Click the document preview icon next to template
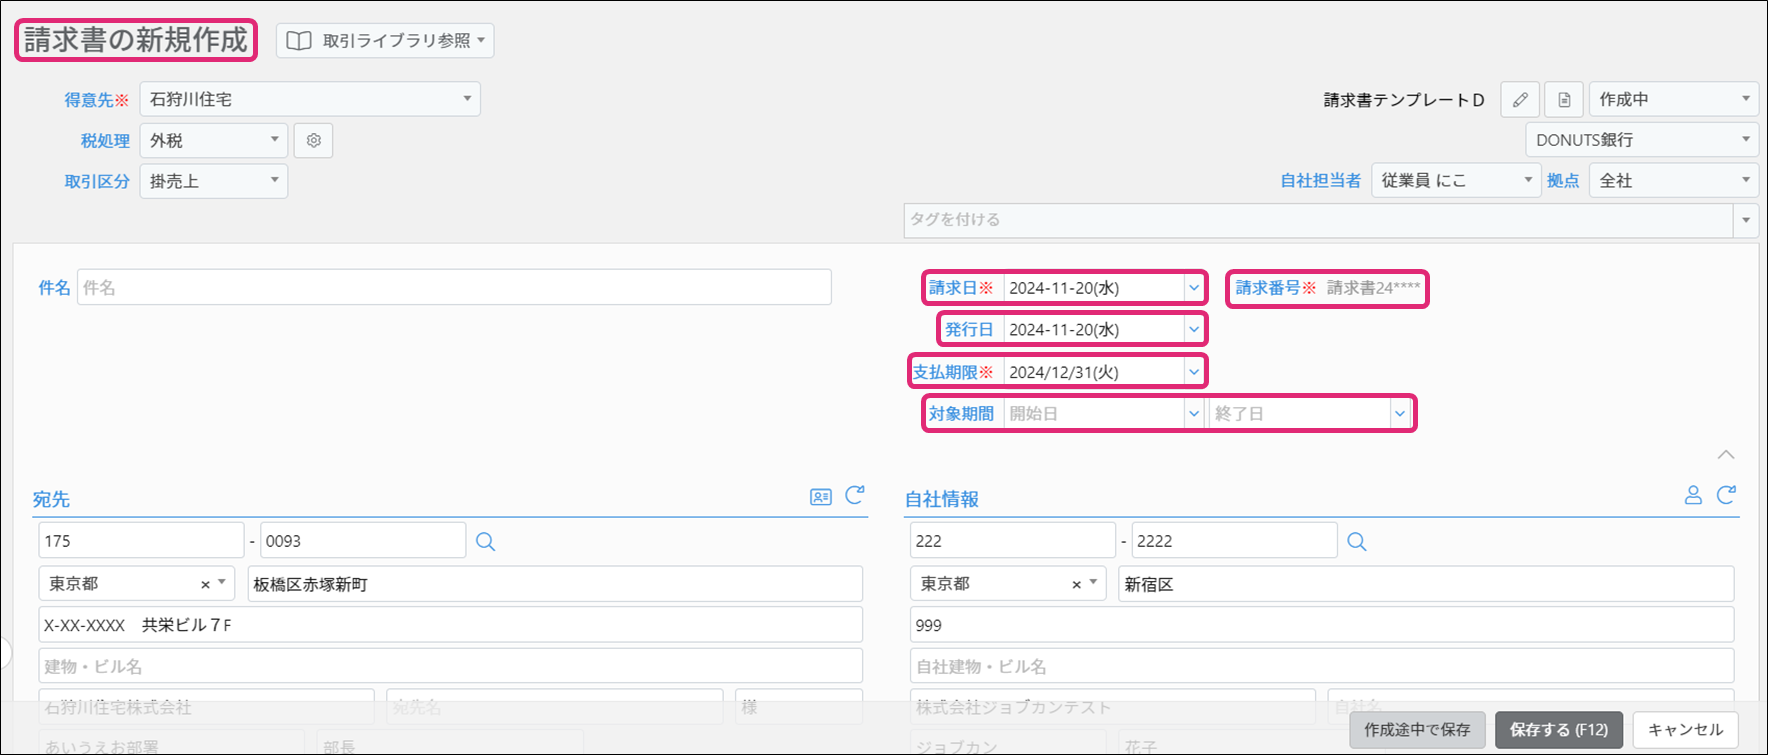Image resolution: width=1768 pixels, height=755 pixels. click(x=1564, y=100)
